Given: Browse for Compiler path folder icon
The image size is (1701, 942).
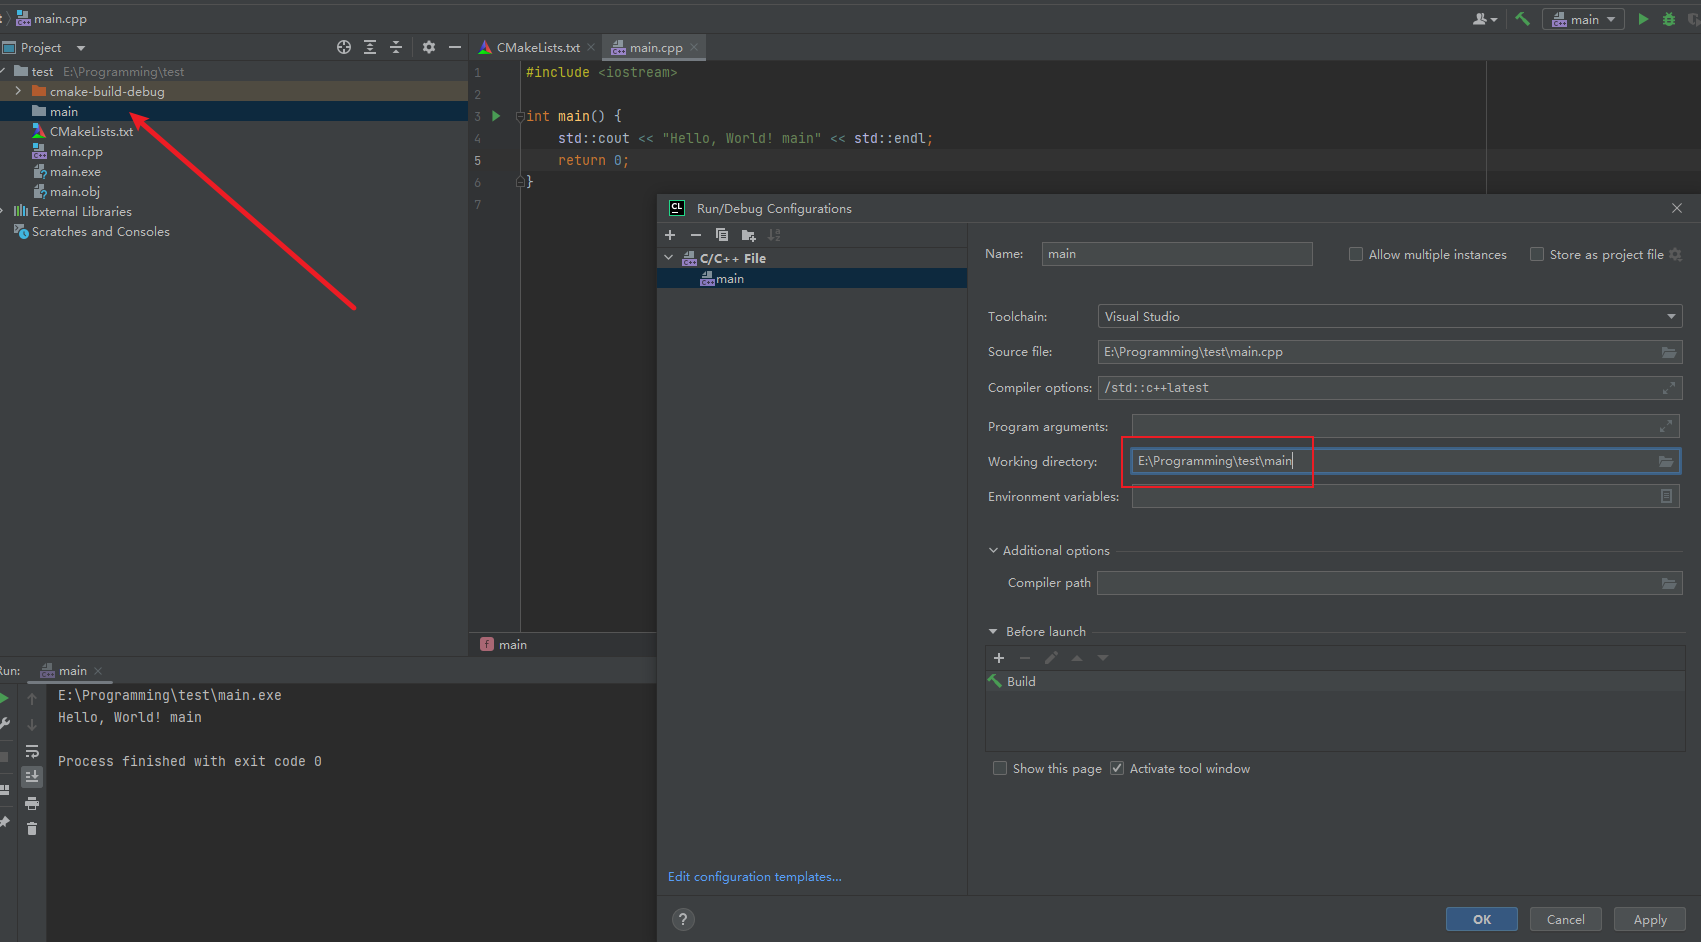Looking at the screenshot, I should click(x=1669, y=583).
